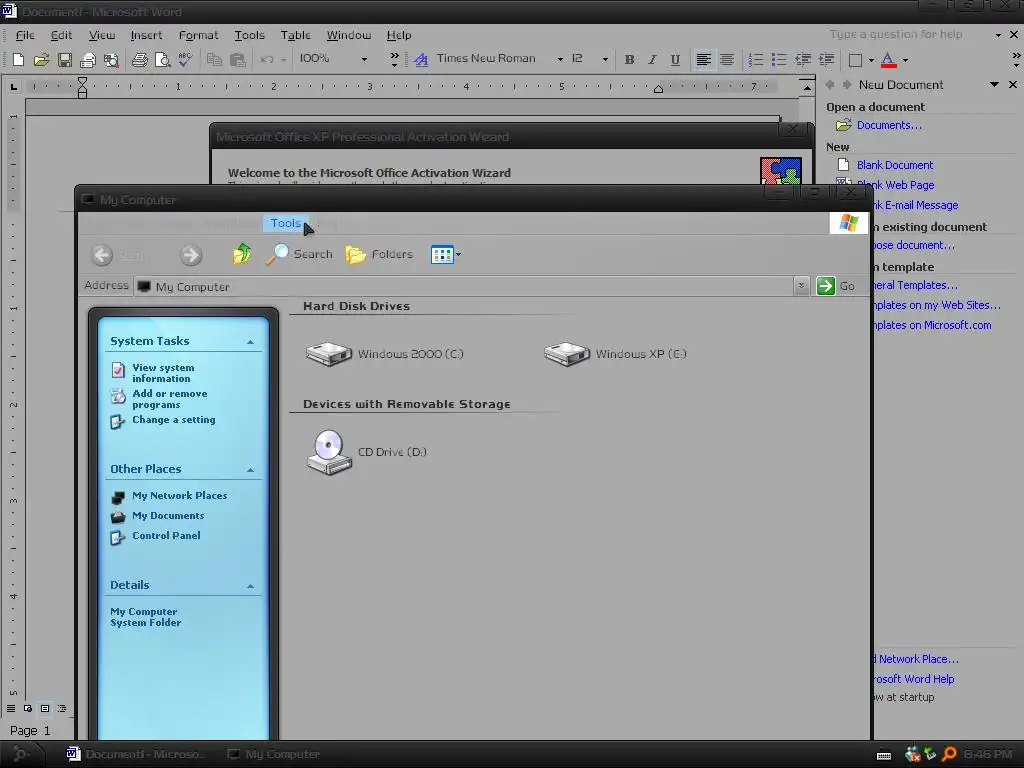Viewport: 1024px width, 768px height.
Task: Open Styles and Formatting in Word toolbar
Action: click(421, 60)
